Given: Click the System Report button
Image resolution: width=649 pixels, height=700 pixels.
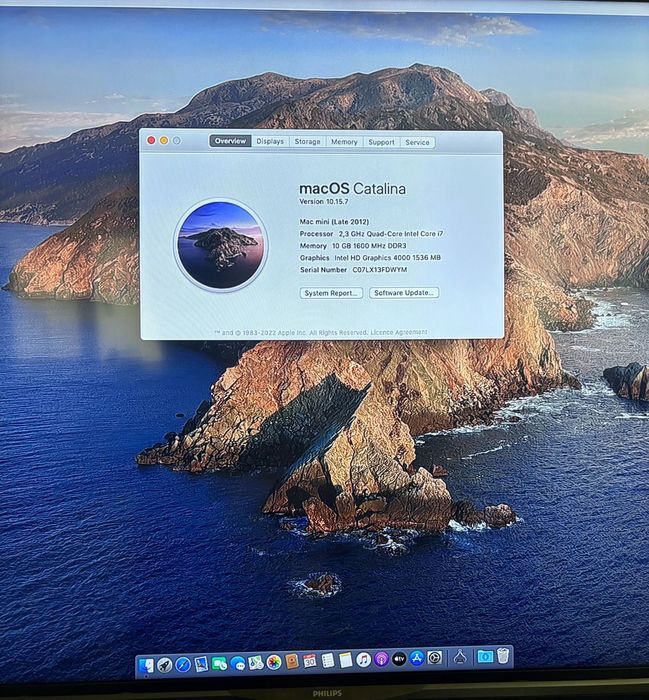Looking at the screenshot, I should pyautogui.click(x=331, y=293).
